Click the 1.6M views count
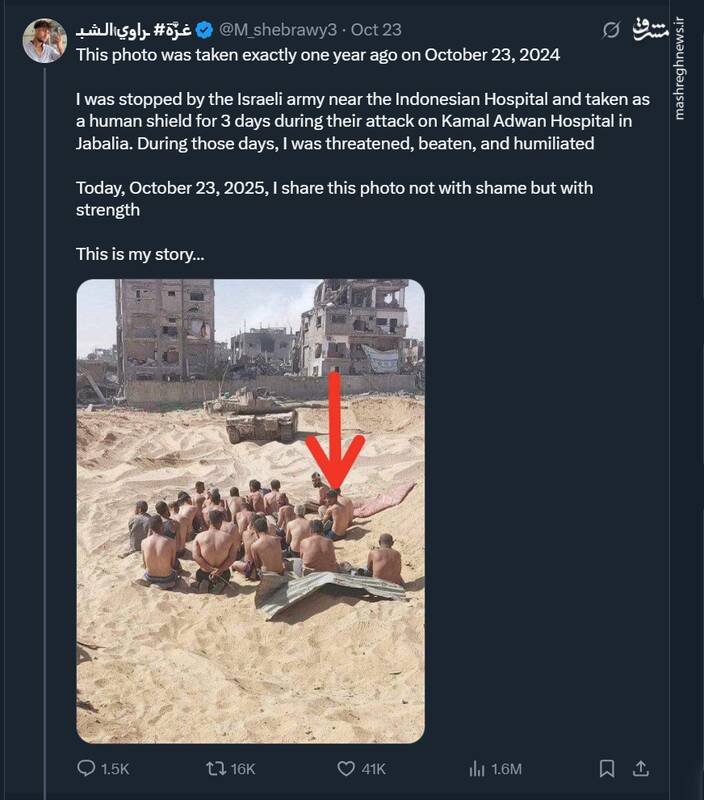This screenshot has height=800, width=704. [507, 768]
